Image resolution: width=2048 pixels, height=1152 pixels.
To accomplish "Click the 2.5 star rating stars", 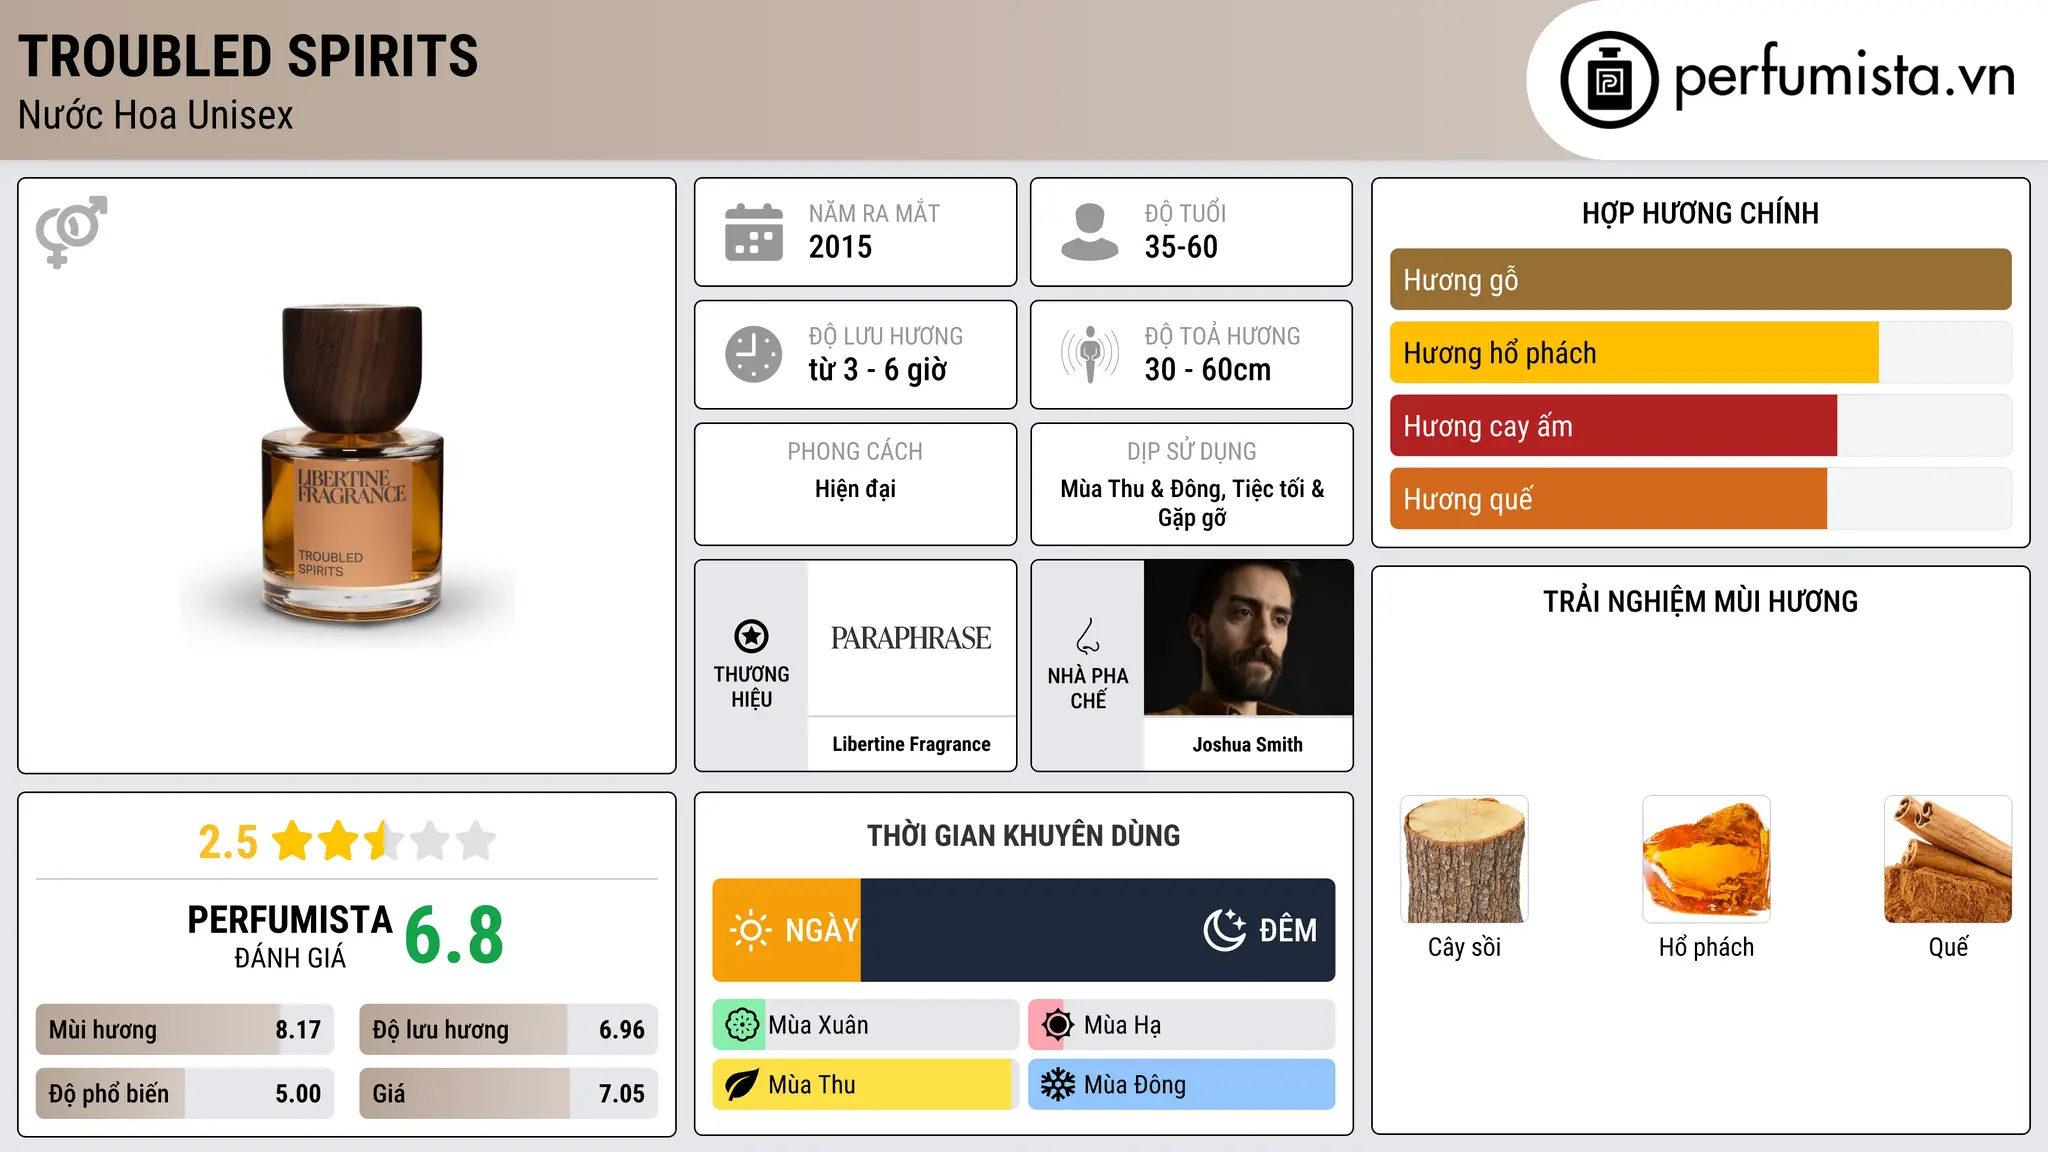I will [x=384, y=841].
